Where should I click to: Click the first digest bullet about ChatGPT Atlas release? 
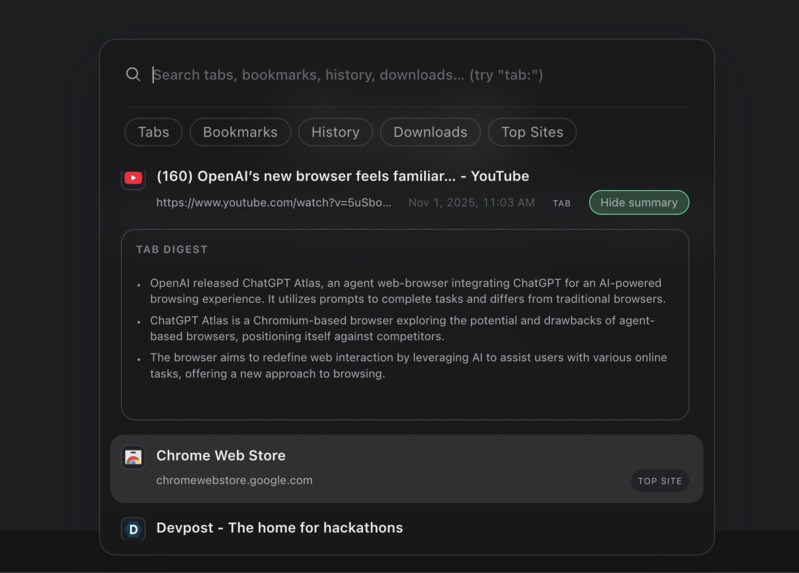[408, 291]
